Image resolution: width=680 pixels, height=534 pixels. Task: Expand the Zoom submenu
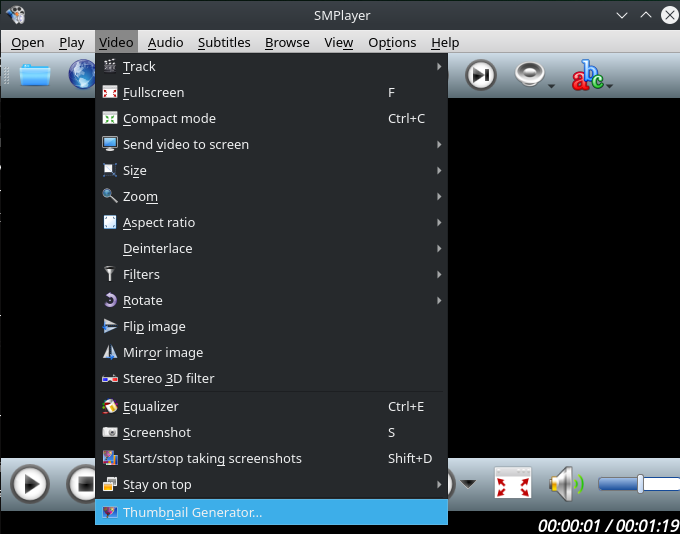click(x=271, y=197)
